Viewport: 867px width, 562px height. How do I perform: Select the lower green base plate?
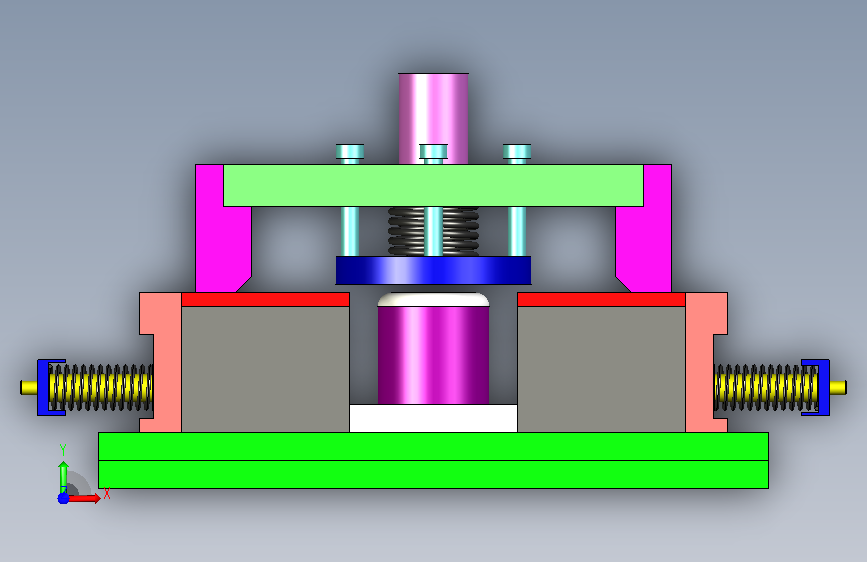point(434,475)
